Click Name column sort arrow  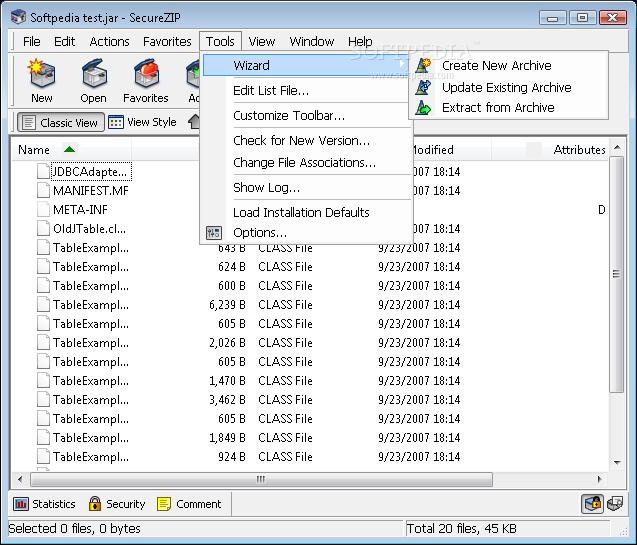[69, 149]
